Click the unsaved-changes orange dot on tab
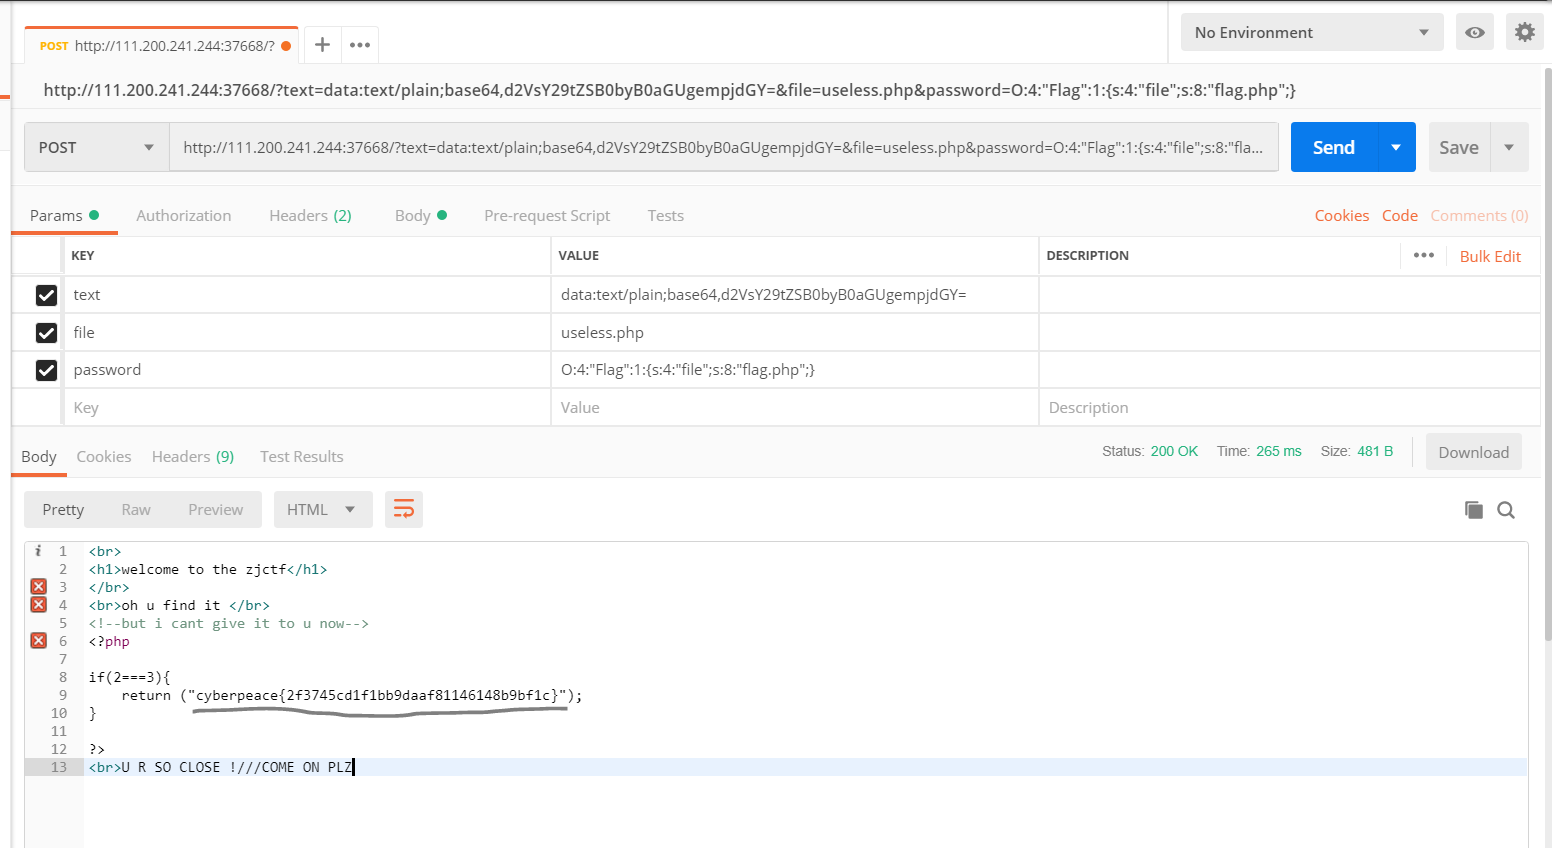This screenshot has height=848, width=1552. pyautogui.click(x=286, y=46)
